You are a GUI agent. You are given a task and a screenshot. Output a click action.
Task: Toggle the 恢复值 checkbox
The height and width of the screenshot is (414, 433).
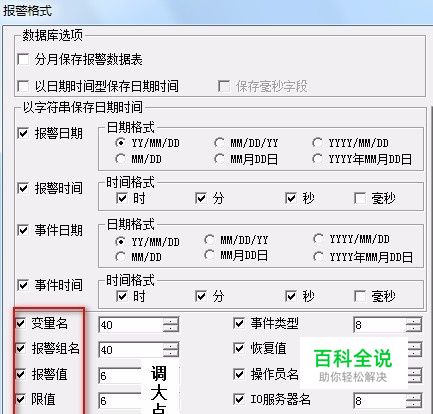pyautogui.click(x=239, y=348)
